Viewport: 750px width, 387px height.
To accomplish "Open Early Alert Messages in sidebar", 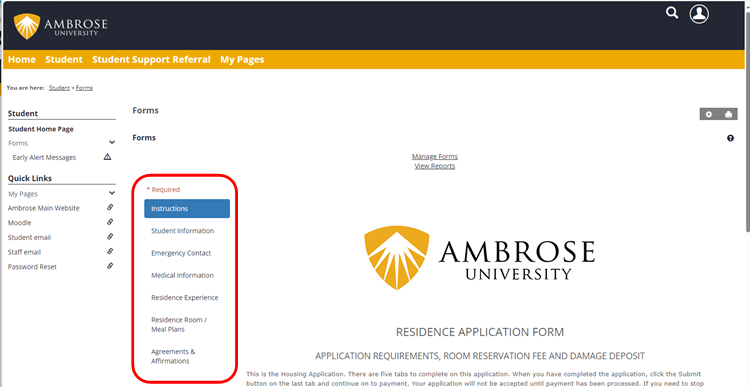I will (44, 157).
